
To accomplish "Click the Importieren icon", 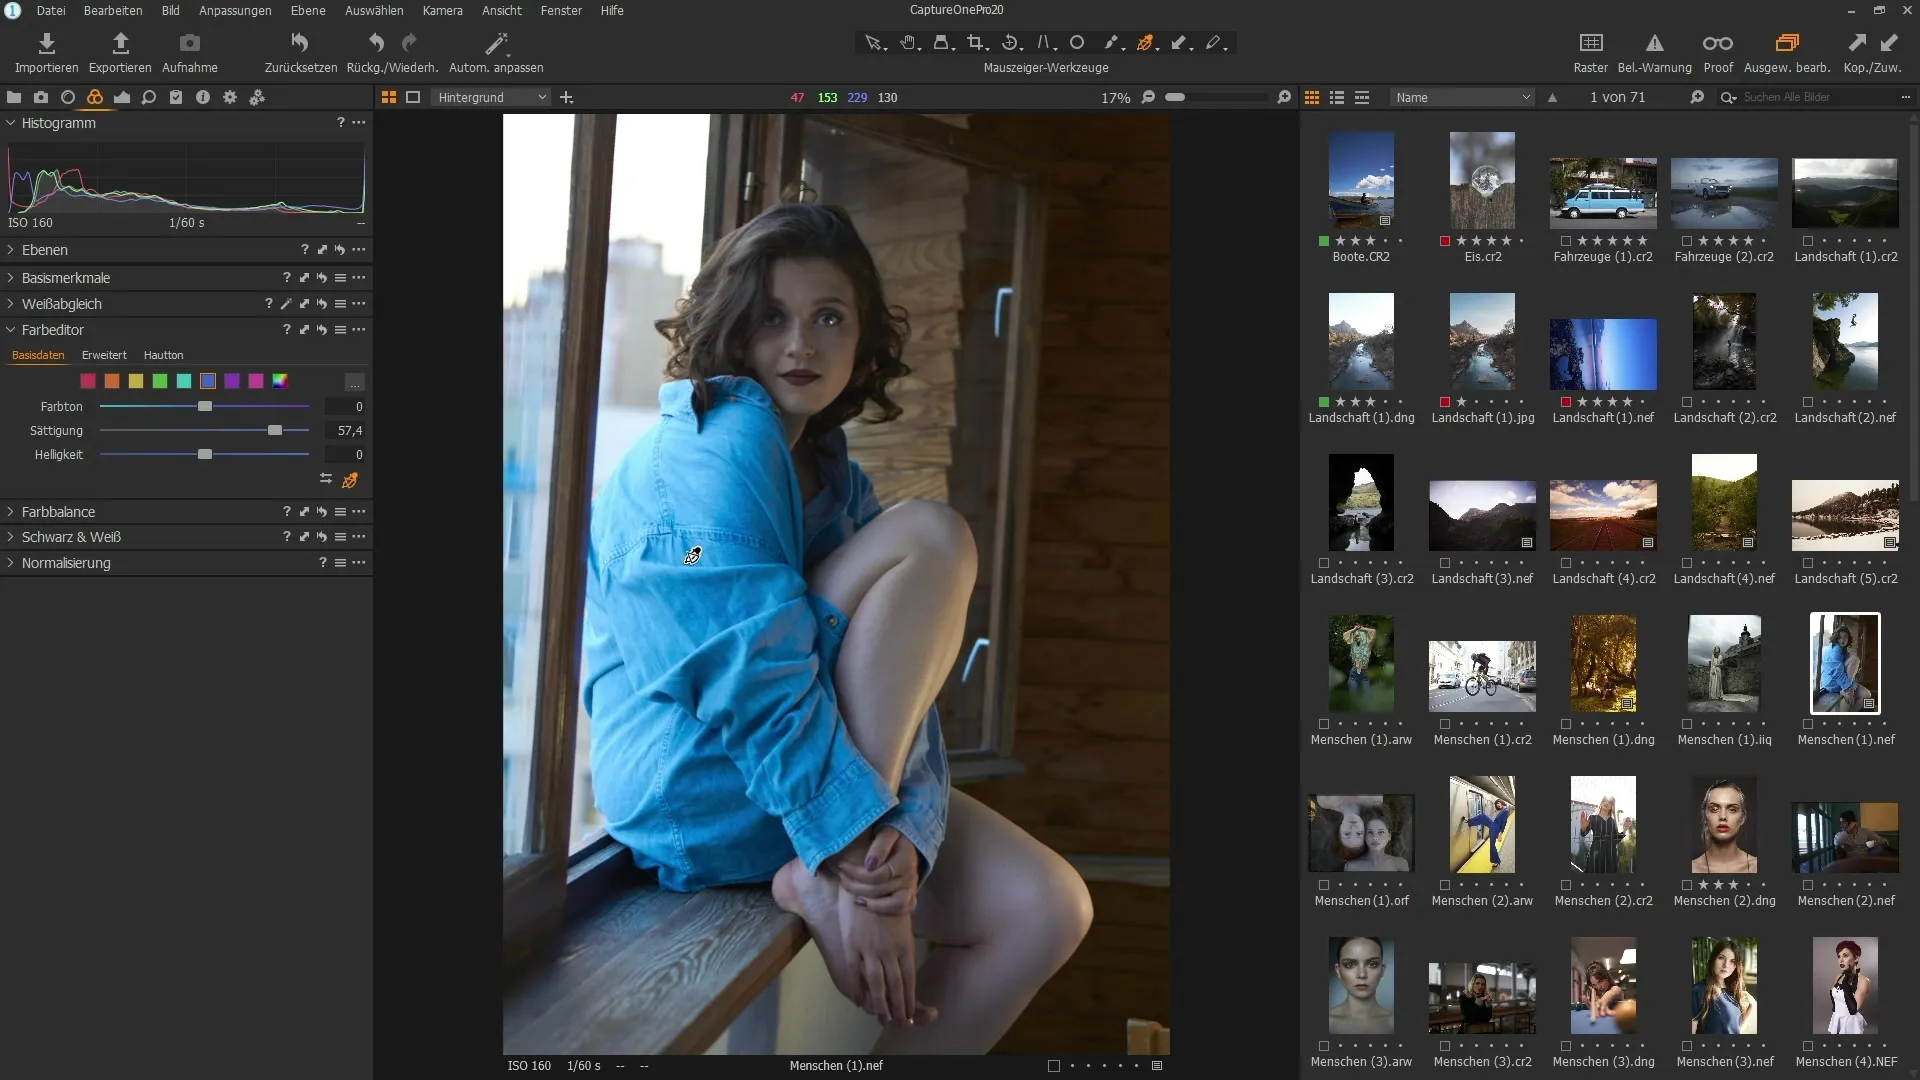I will [46, 43].
